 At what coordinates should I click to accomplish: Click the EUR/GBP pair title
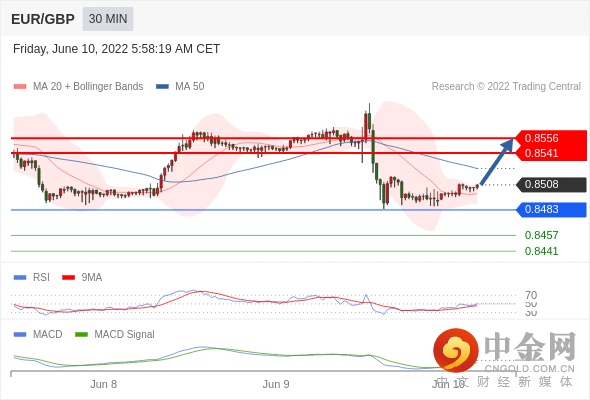tap(43, 19)
